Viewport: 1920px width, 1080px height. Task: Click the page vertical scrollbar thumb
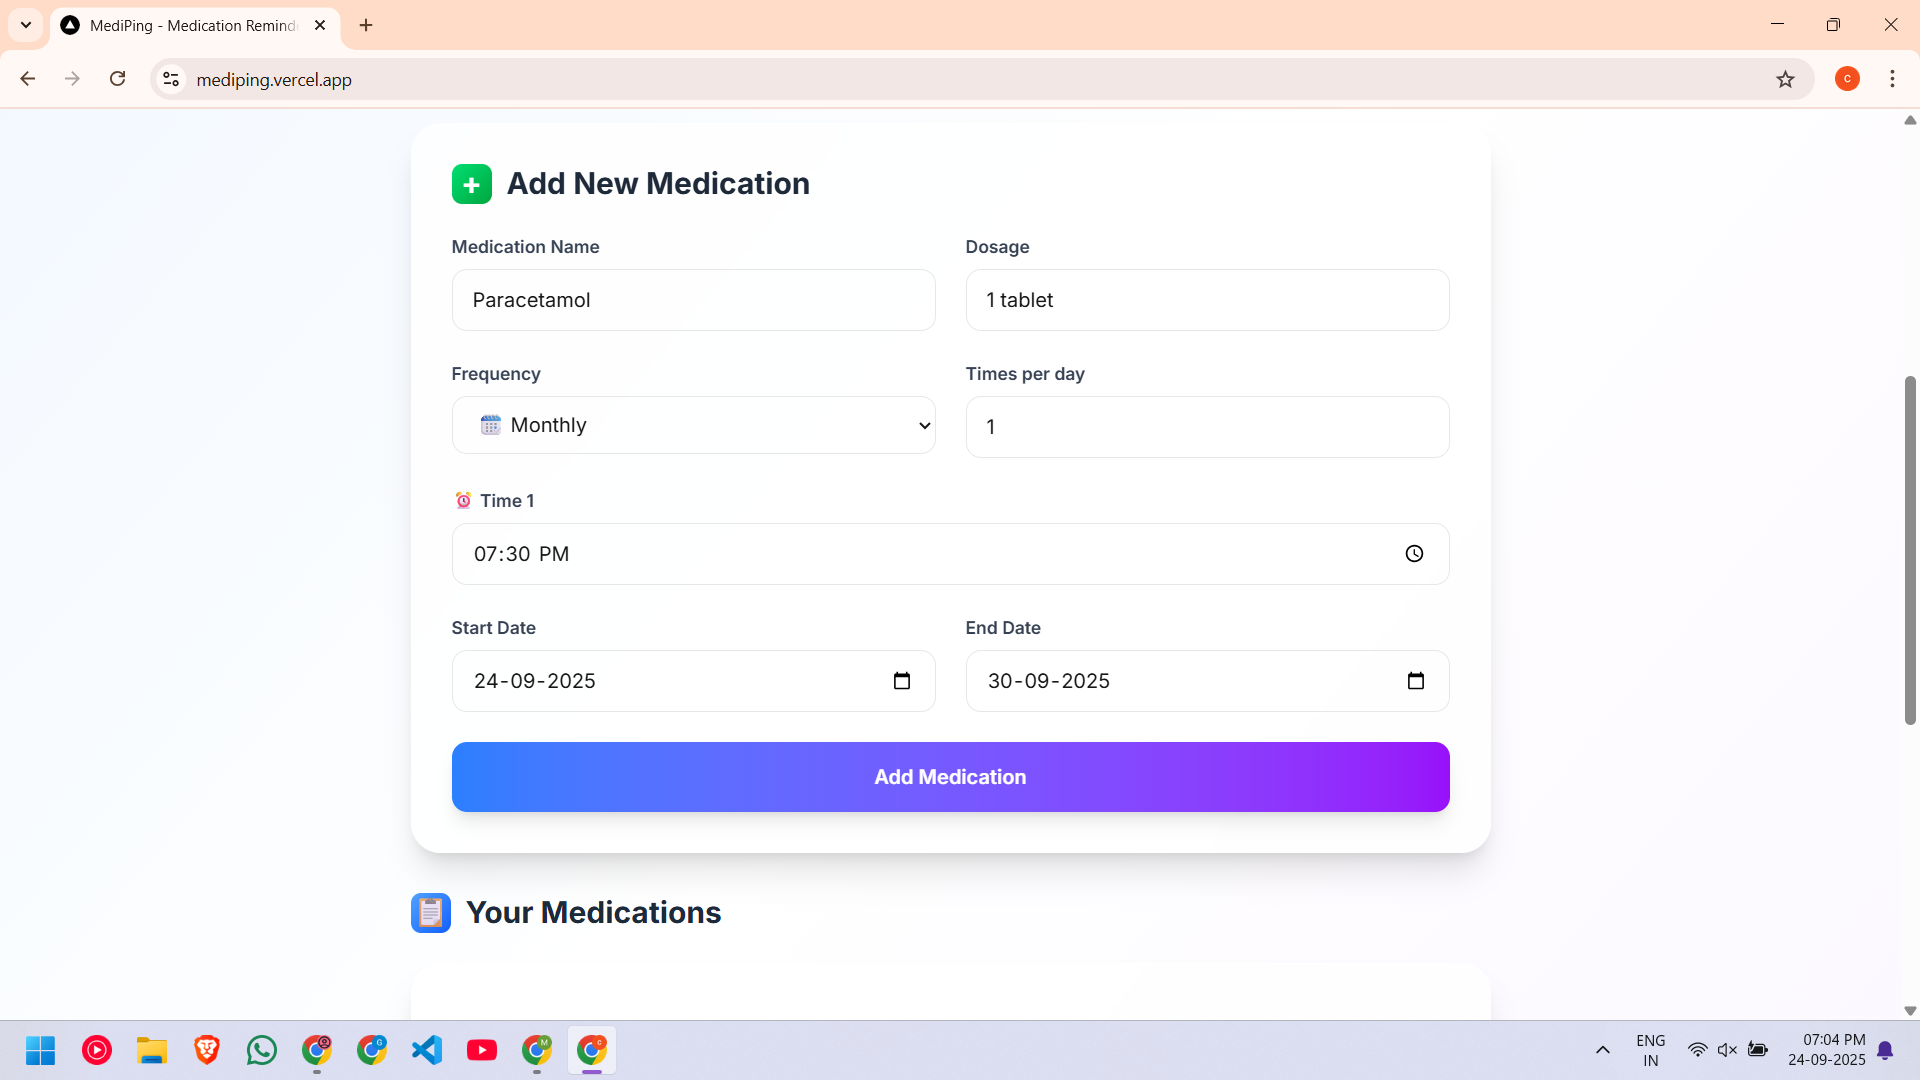click(1909, 550)
